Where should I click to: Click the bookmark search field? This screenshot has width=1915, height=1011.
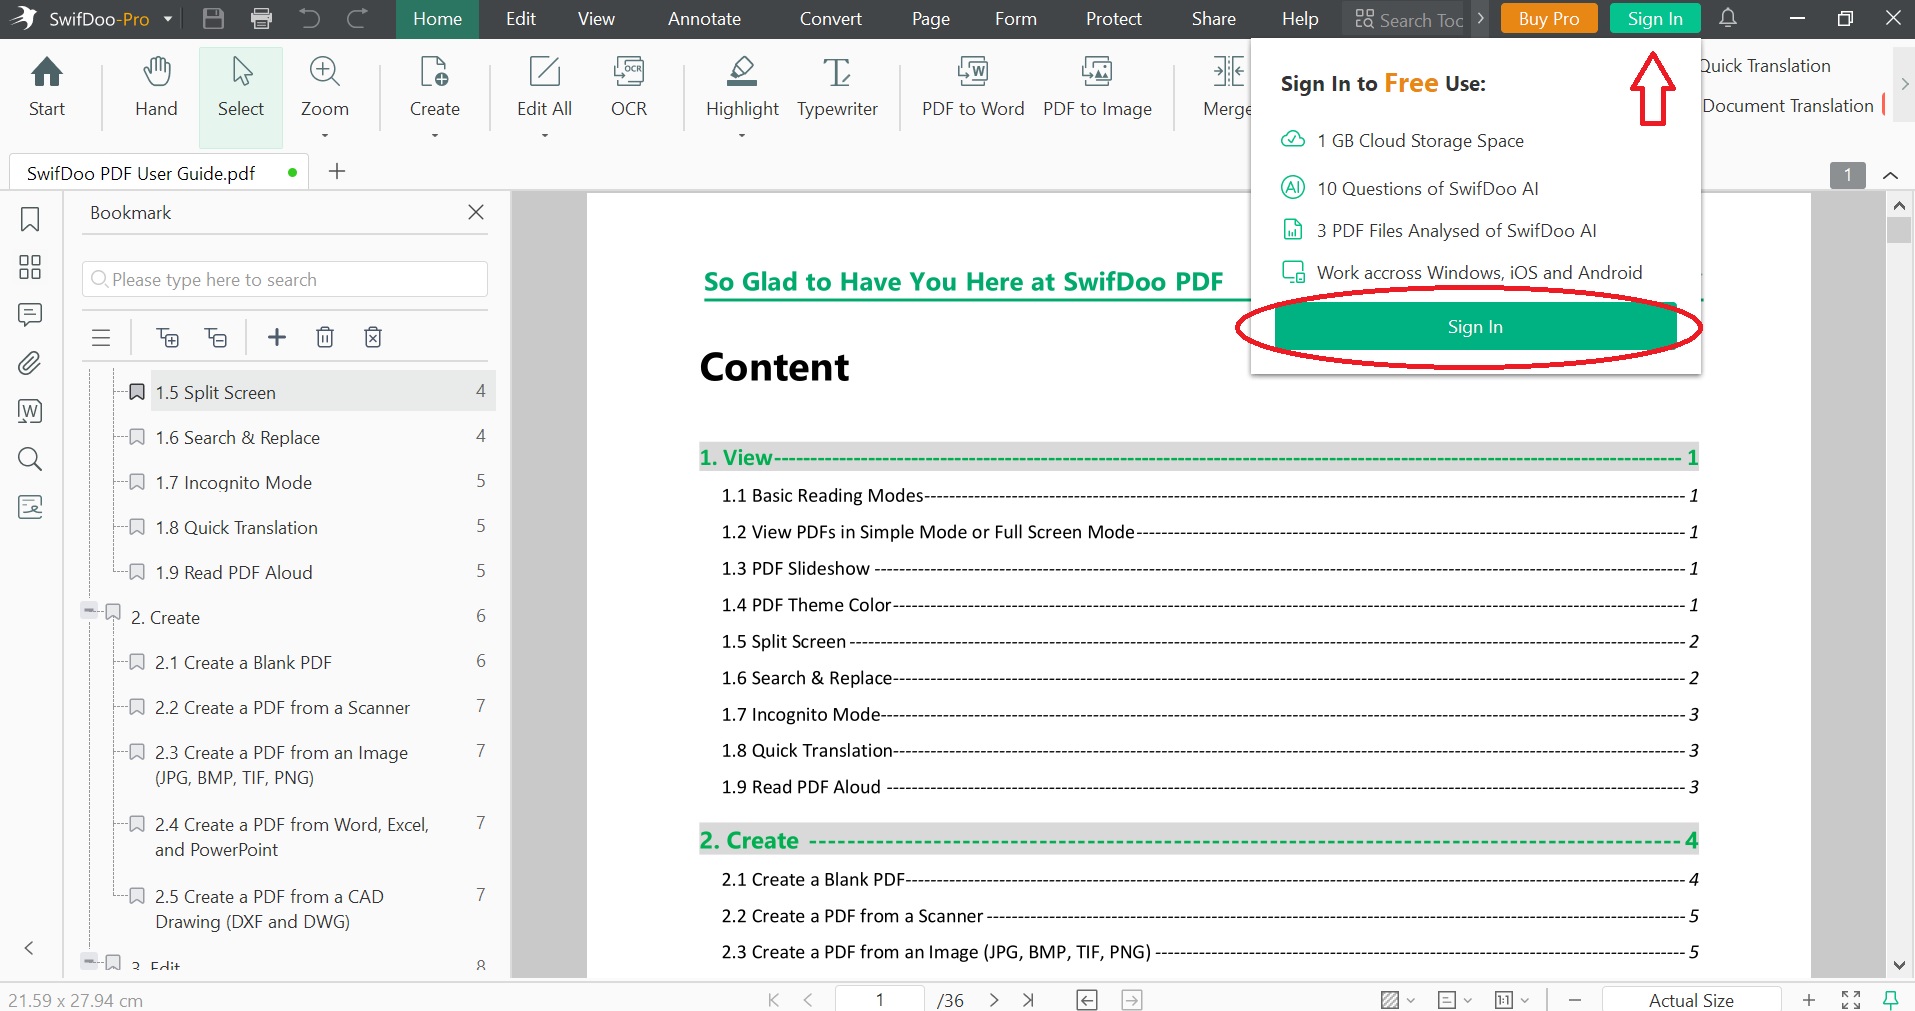point(285,279)
